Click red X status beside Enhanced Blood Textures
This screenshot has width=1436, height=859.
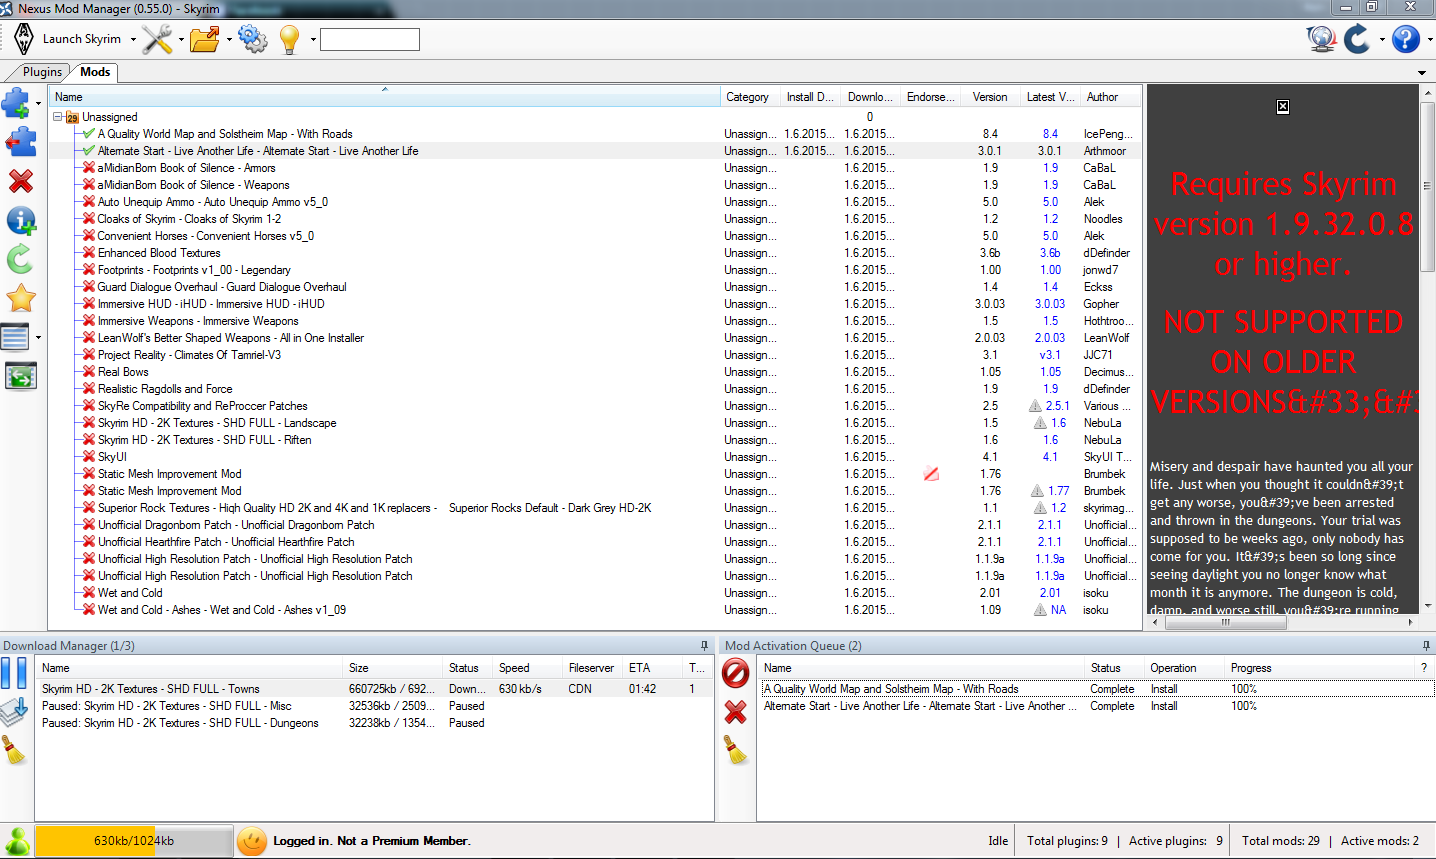89,253
